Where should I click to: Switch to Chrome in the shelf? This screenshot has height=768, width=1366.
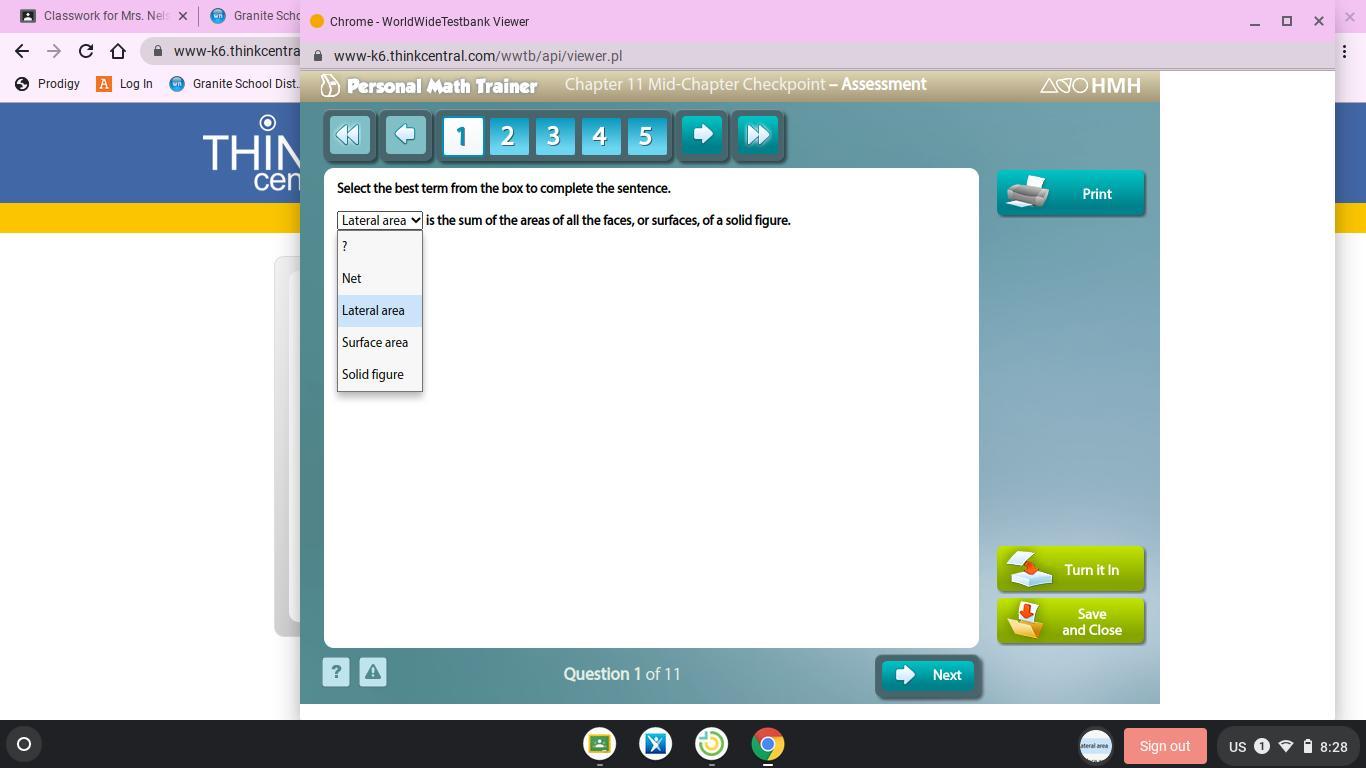[x=768, y=744]
